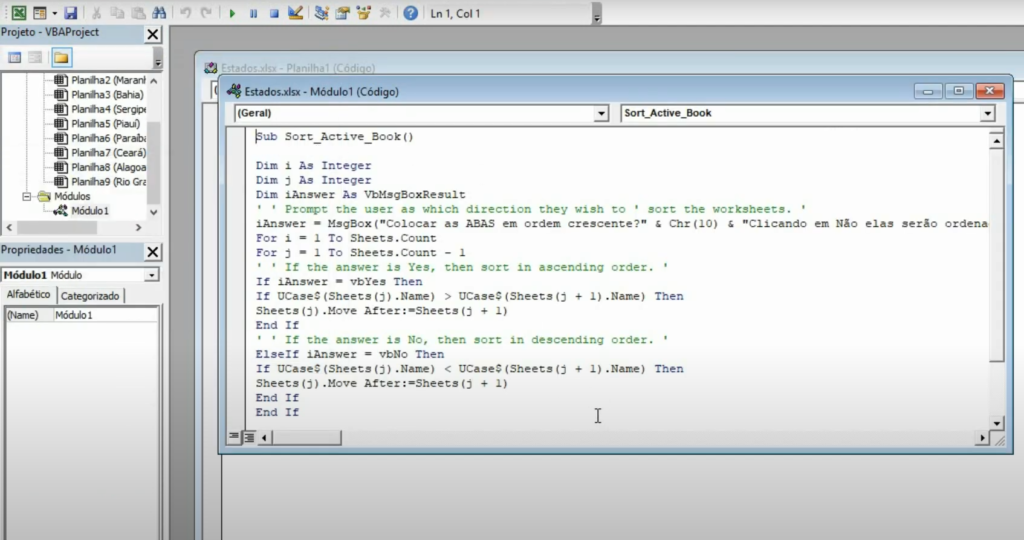Open the (Geral) object dropdown
This screenshot has height=540, width=1024.
point(601,114)
